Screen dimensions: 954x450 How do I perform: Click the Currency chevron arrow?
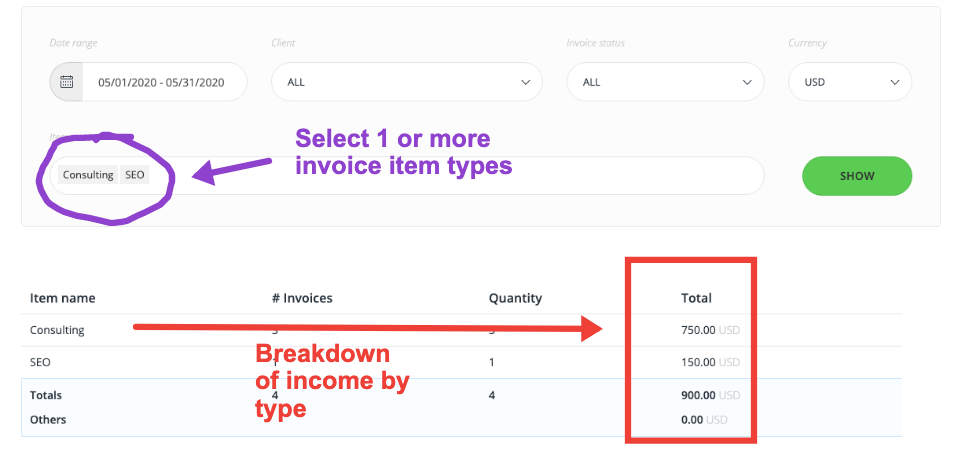pos(894,83)
